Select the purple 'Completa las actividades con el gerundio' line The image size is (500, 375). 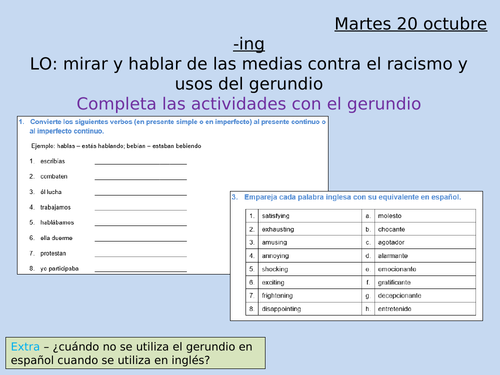click(249, 104)
